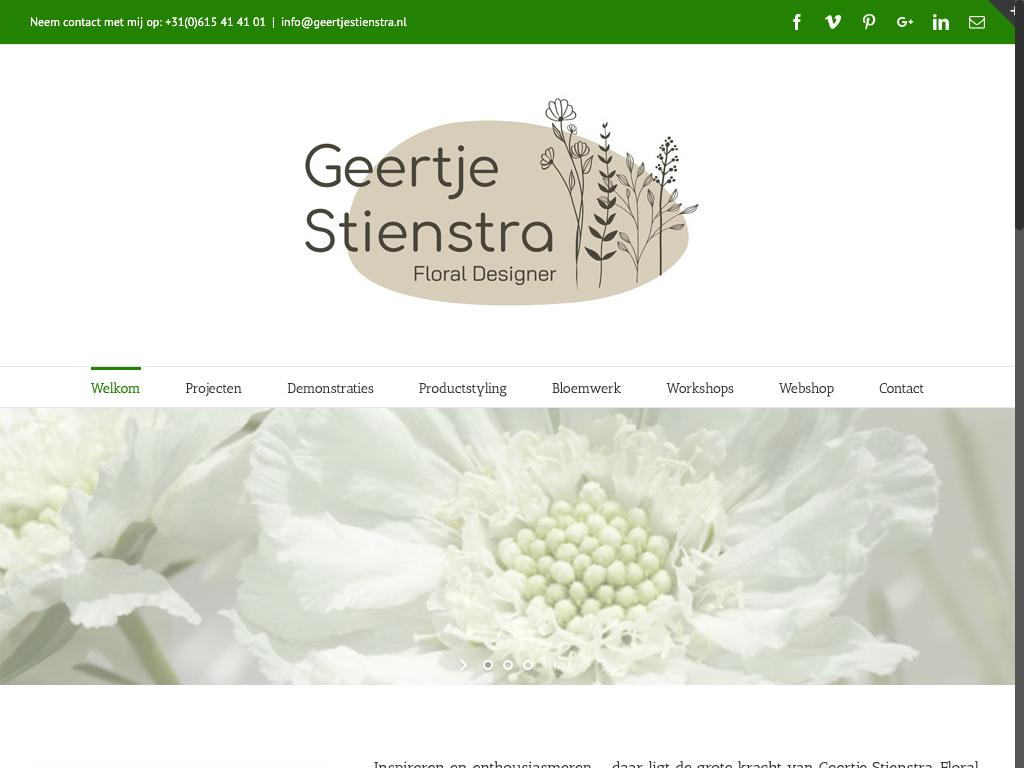1024x768 pixels.
Task: Select the first slide dot
Action: click(x=488, y=664)
